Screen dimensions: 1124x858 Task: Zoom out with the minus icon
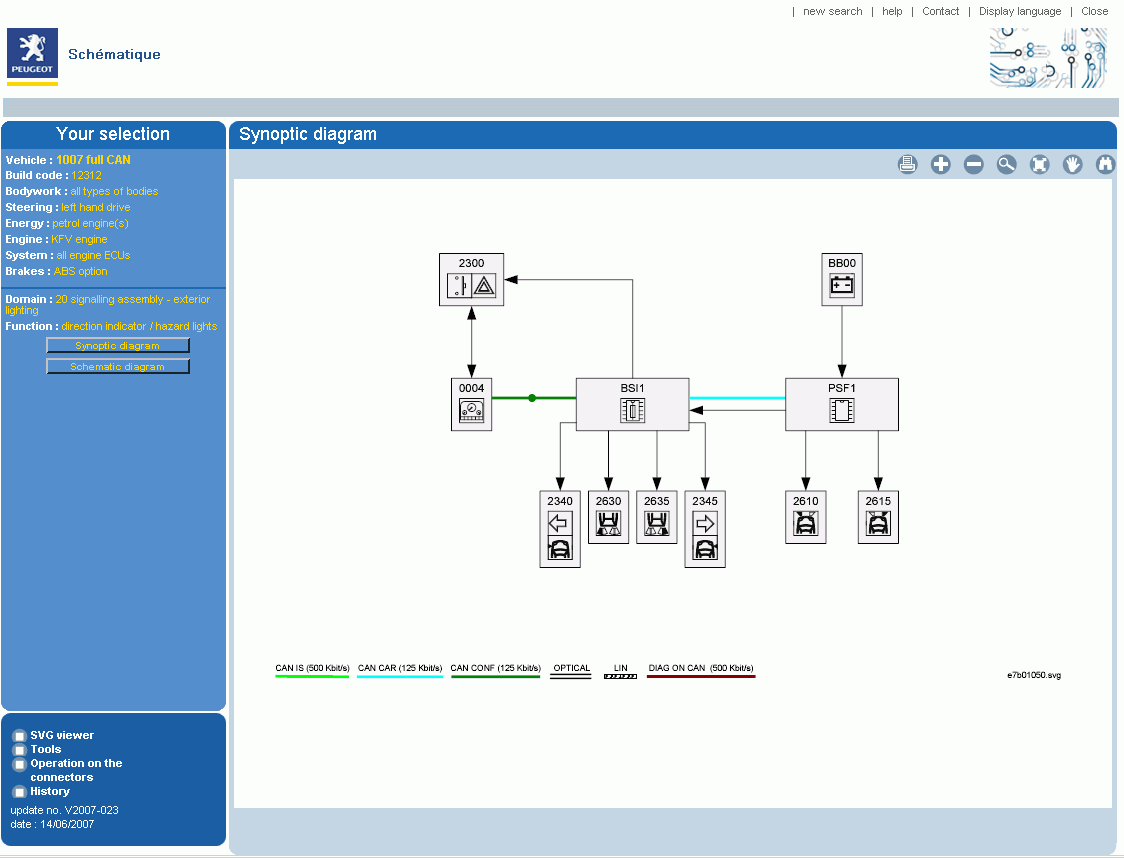973,164
